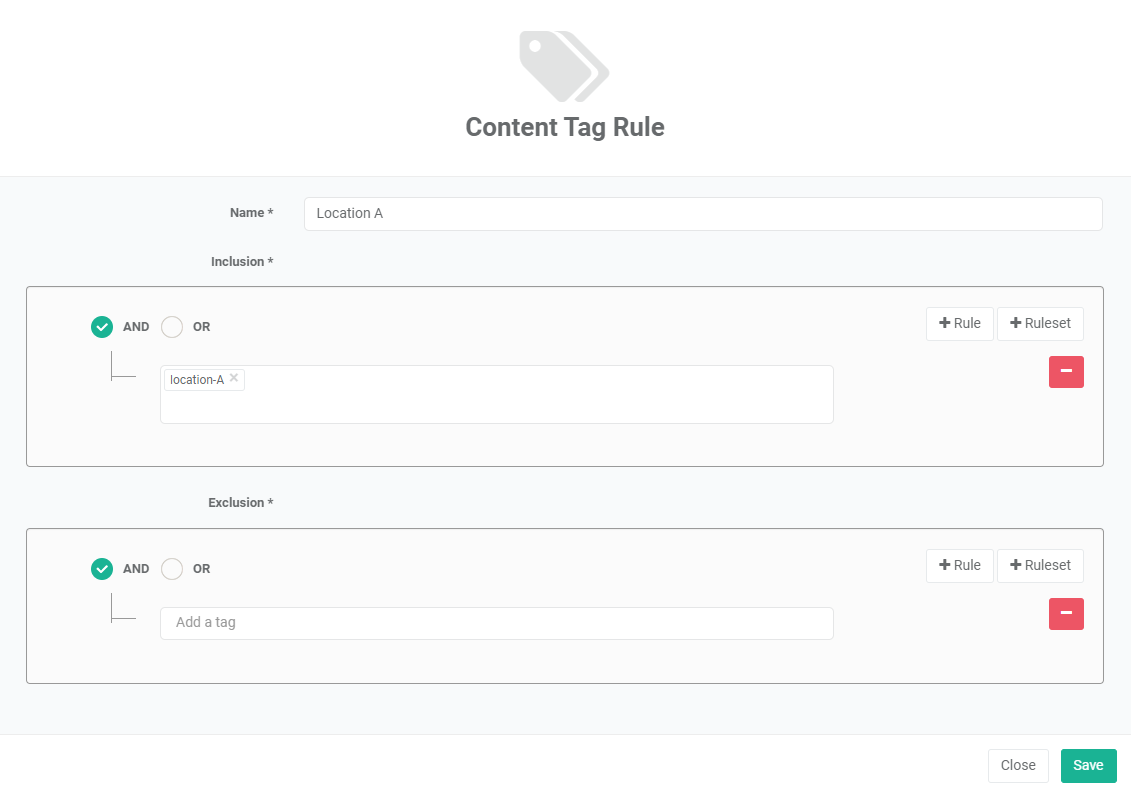Click the location-A tag label
This screenshot has width=1131, height=792.
click(197, 380)
